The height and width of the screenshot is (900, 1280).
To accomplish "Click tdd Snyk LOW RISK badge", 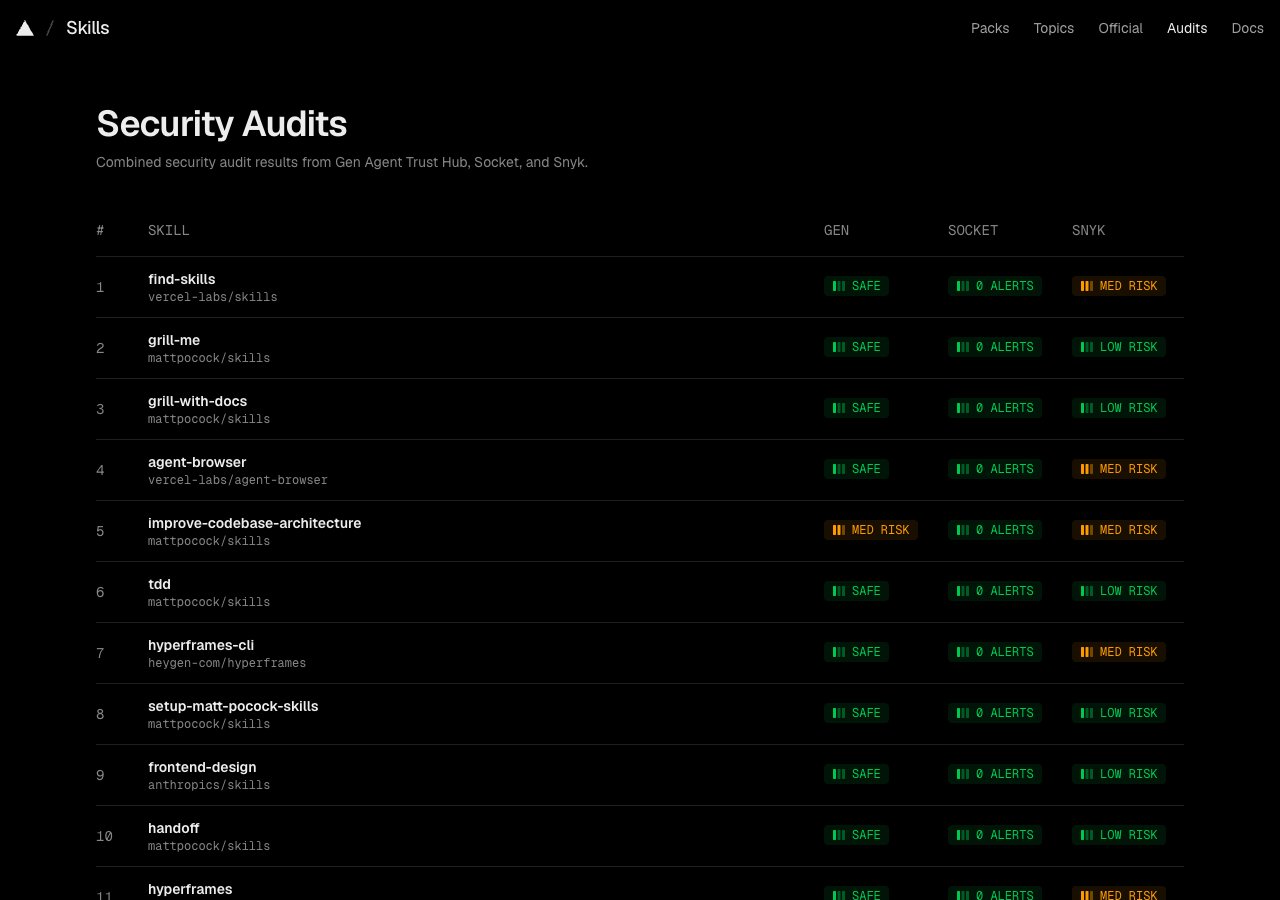I will 1119,591.
